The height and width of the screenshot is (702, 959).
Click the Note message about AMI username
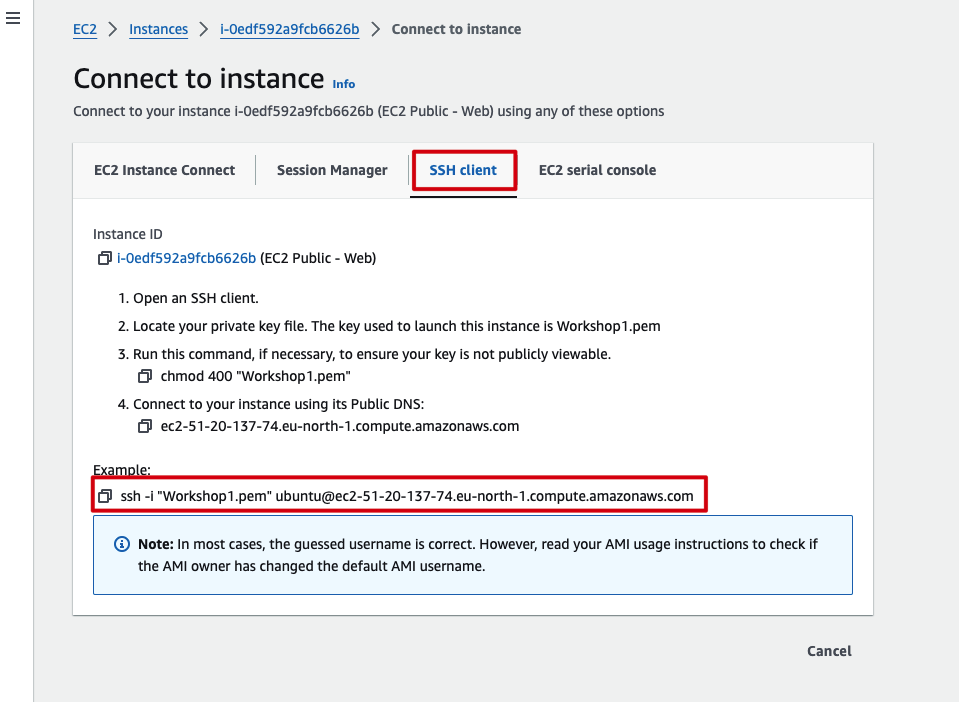(x=478, y=555)
